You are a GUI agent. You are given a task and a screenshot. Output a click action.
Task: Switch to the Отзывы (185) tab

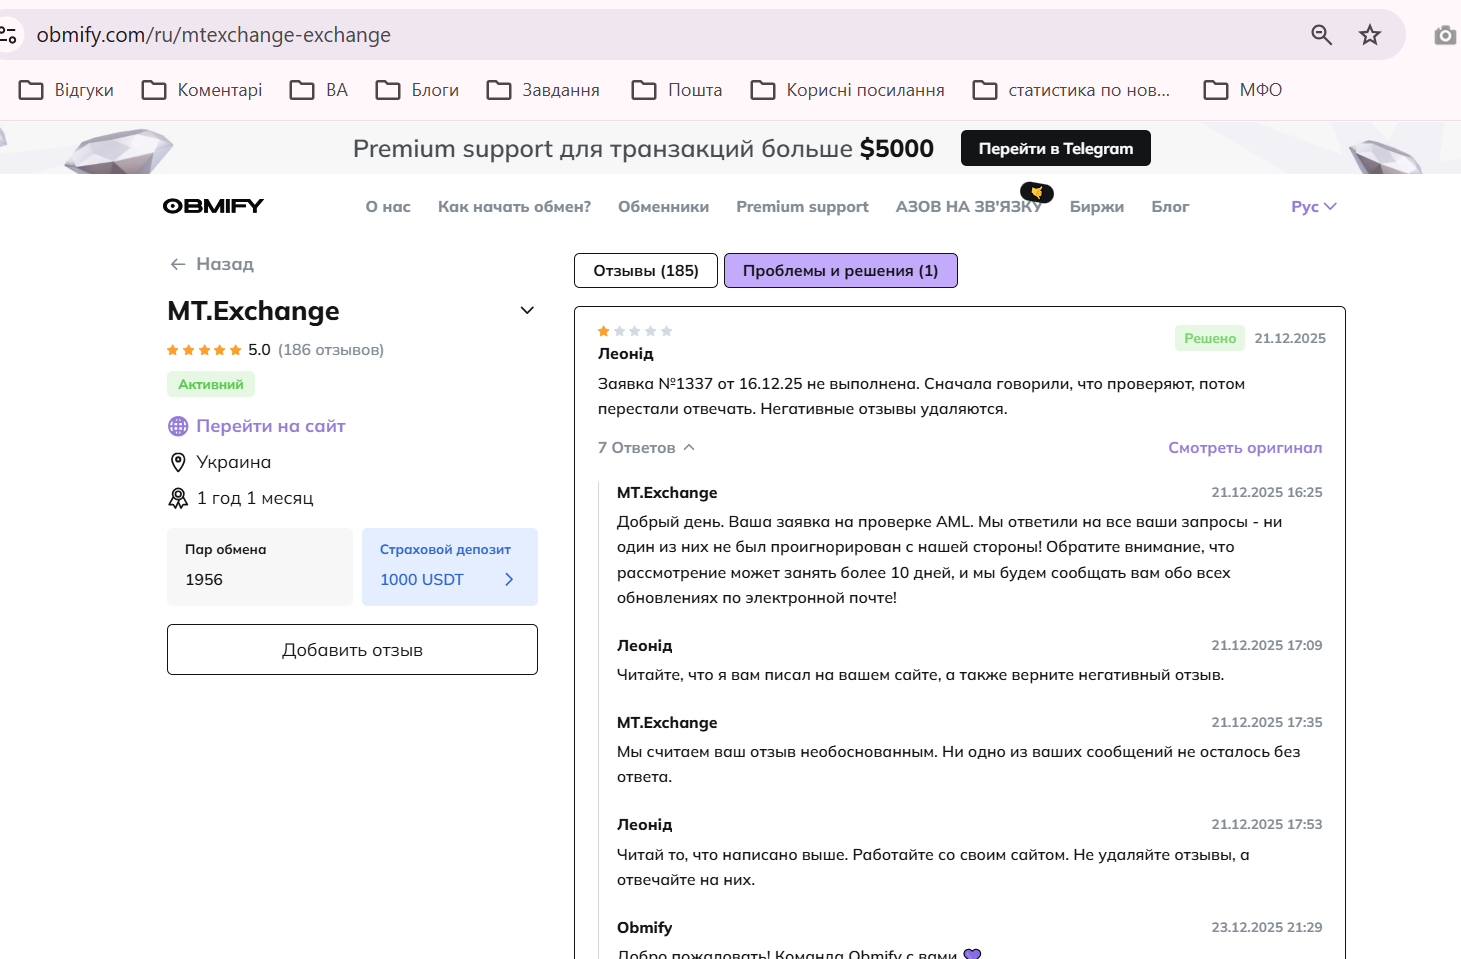coord(646,271)
